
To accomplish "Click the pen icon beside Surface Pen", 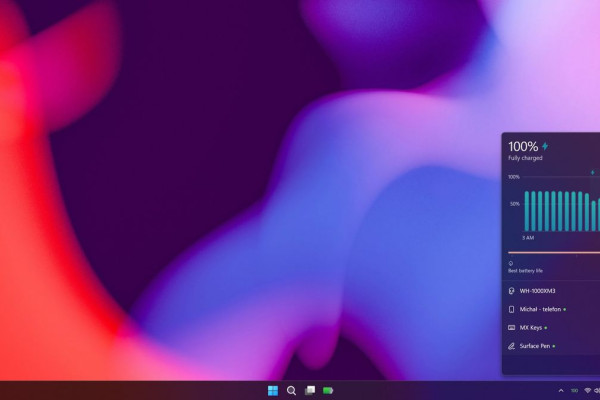I will tap(511, 346).
